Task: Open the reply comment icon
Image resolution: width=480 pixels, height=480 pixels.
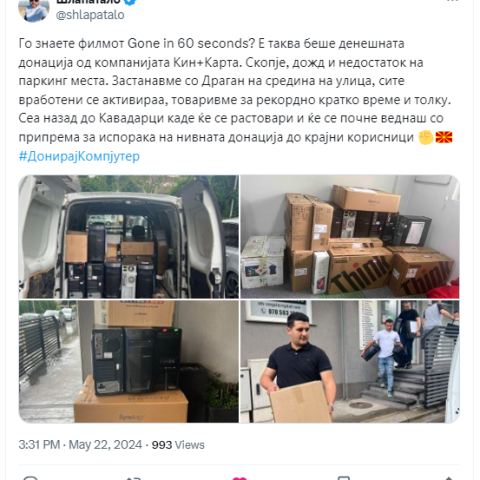Action: pyautogui.click(x=31, y=478)
